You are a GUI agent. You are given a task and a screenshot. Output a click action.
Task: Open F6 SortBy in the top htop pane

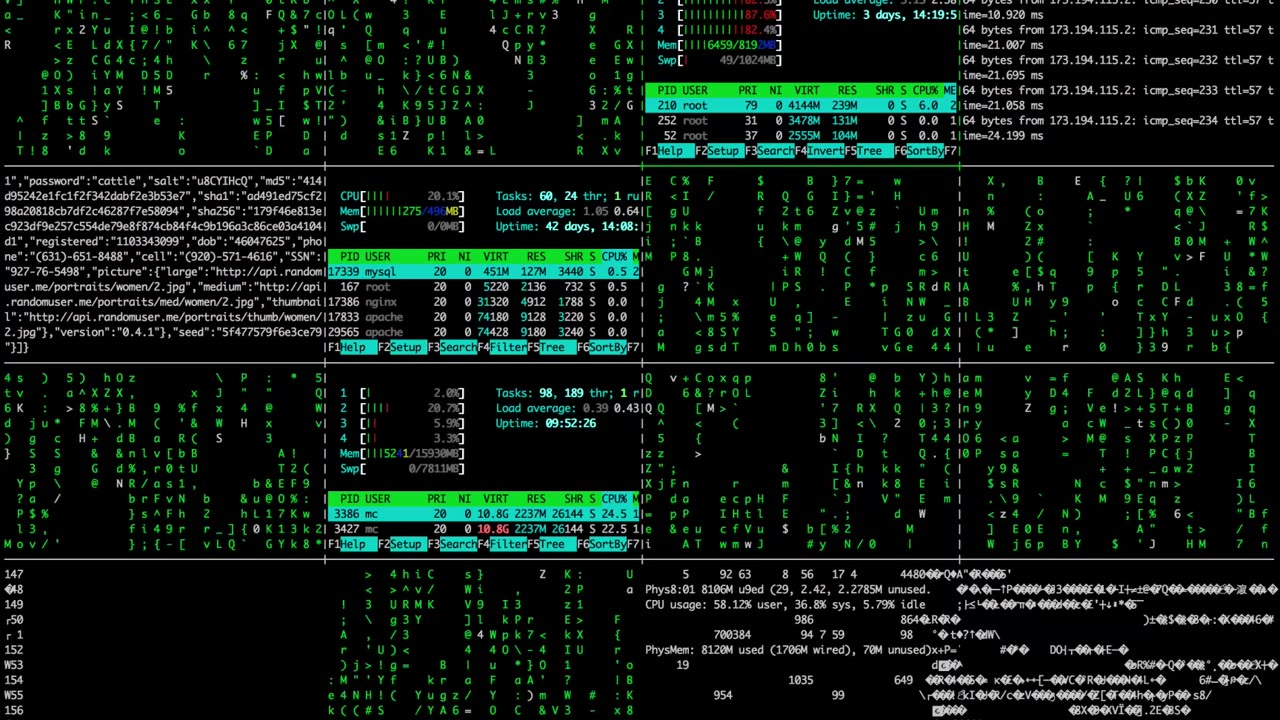coord(918,151)
